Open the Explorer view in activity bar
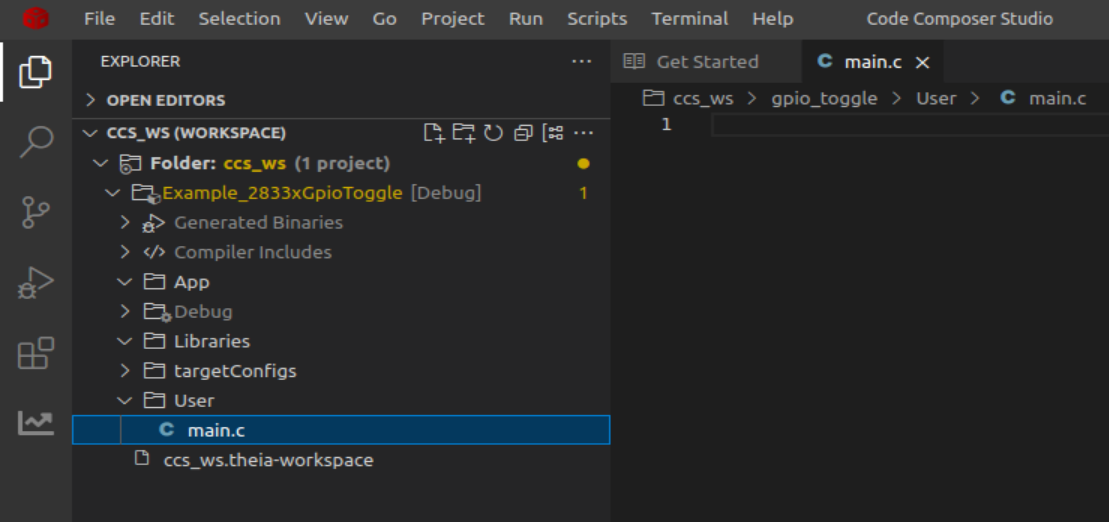1109x522 pixels. coord(35,71)
